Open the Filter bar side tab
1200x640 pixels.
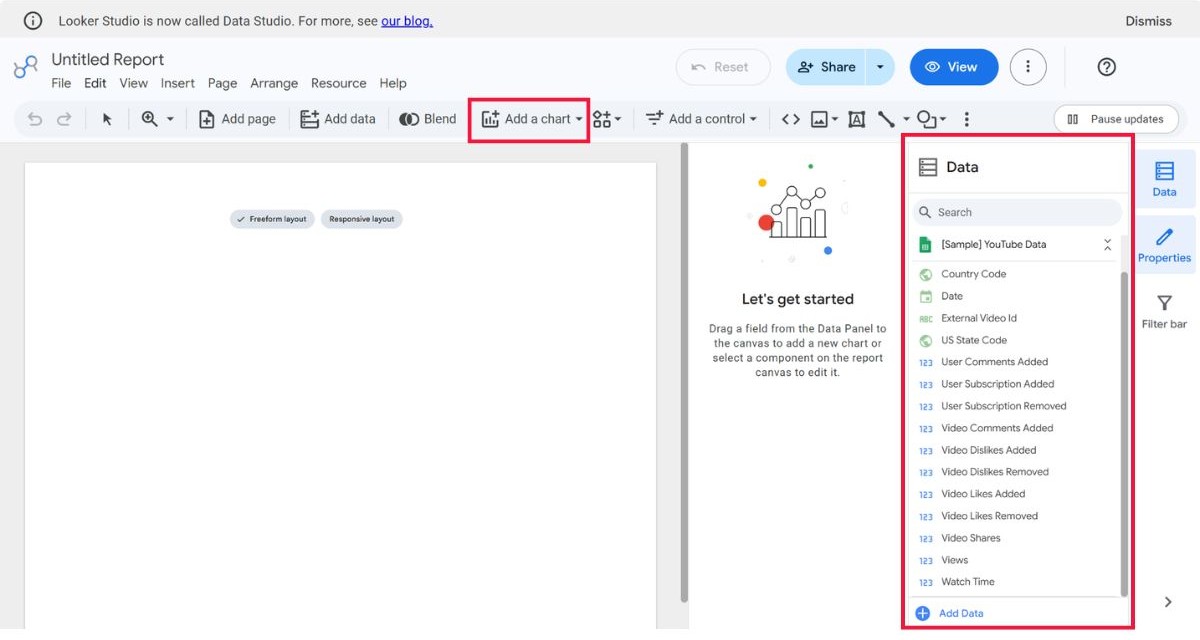tap(1164, 311)
